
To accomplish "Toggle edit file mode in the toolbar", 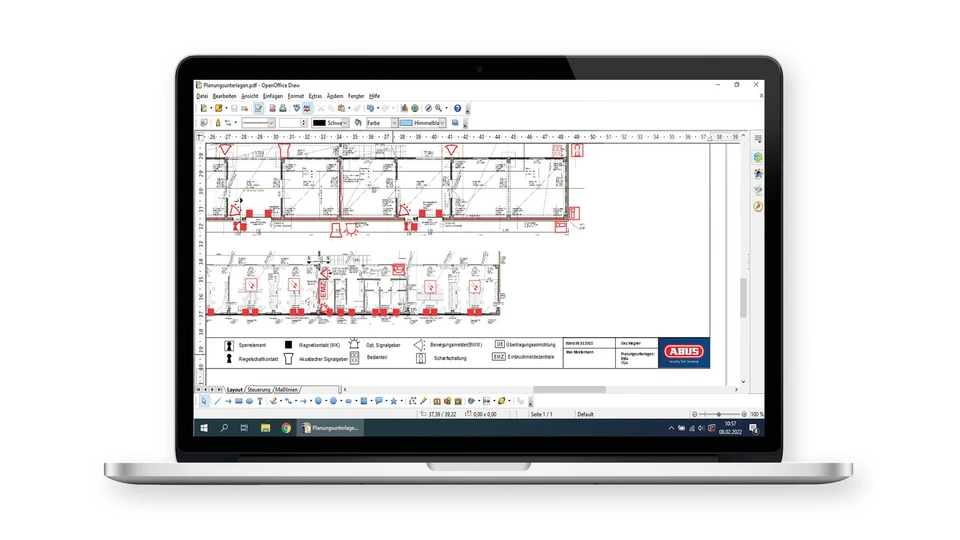I will 258,108.
